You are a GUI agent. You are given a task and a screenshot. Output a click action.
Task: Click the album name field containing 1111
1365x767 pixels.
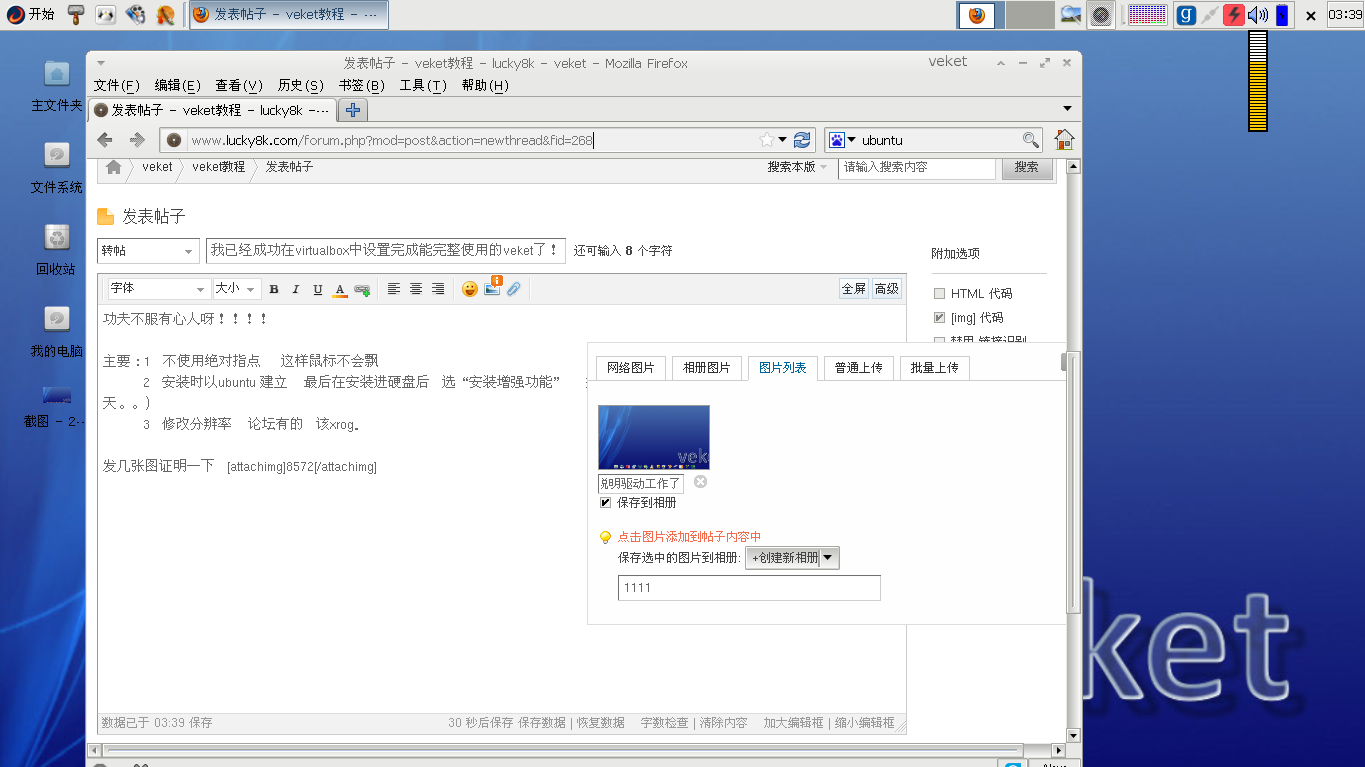click(x=749, y=588)
